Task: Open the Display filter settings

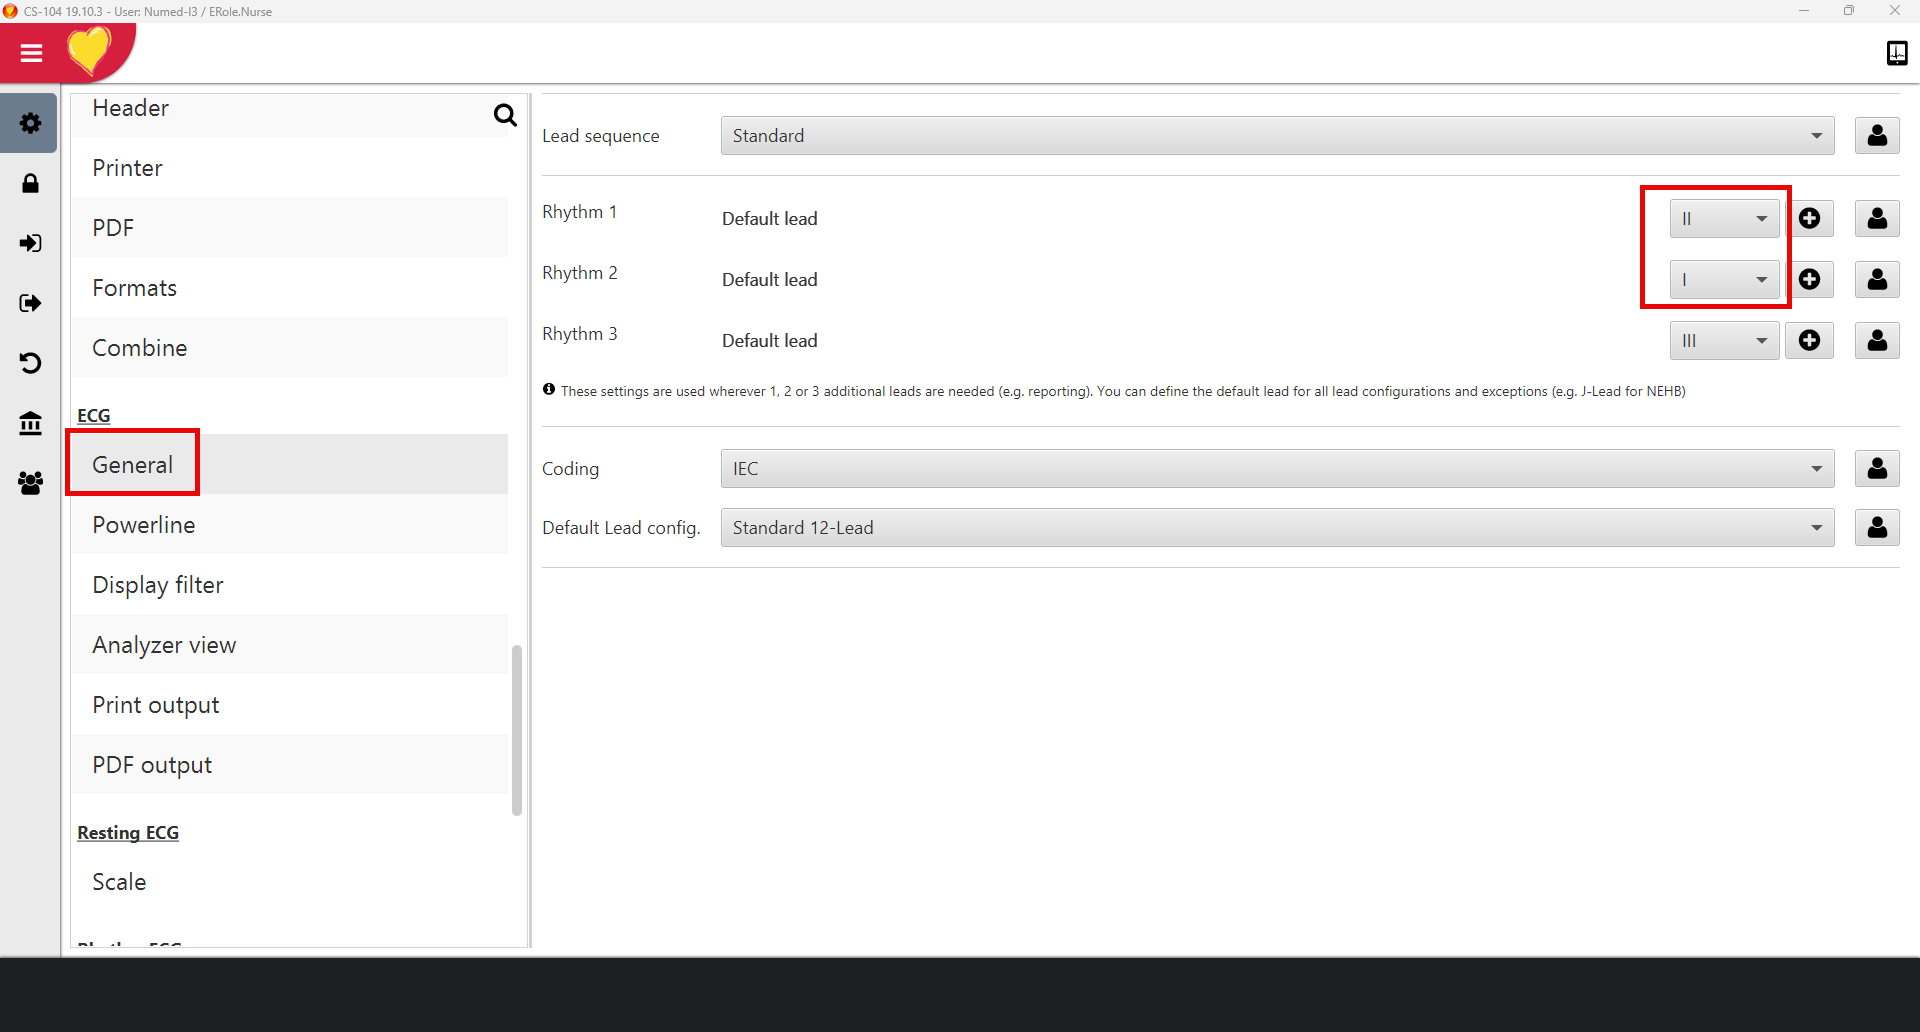Action: coord(158,585)
